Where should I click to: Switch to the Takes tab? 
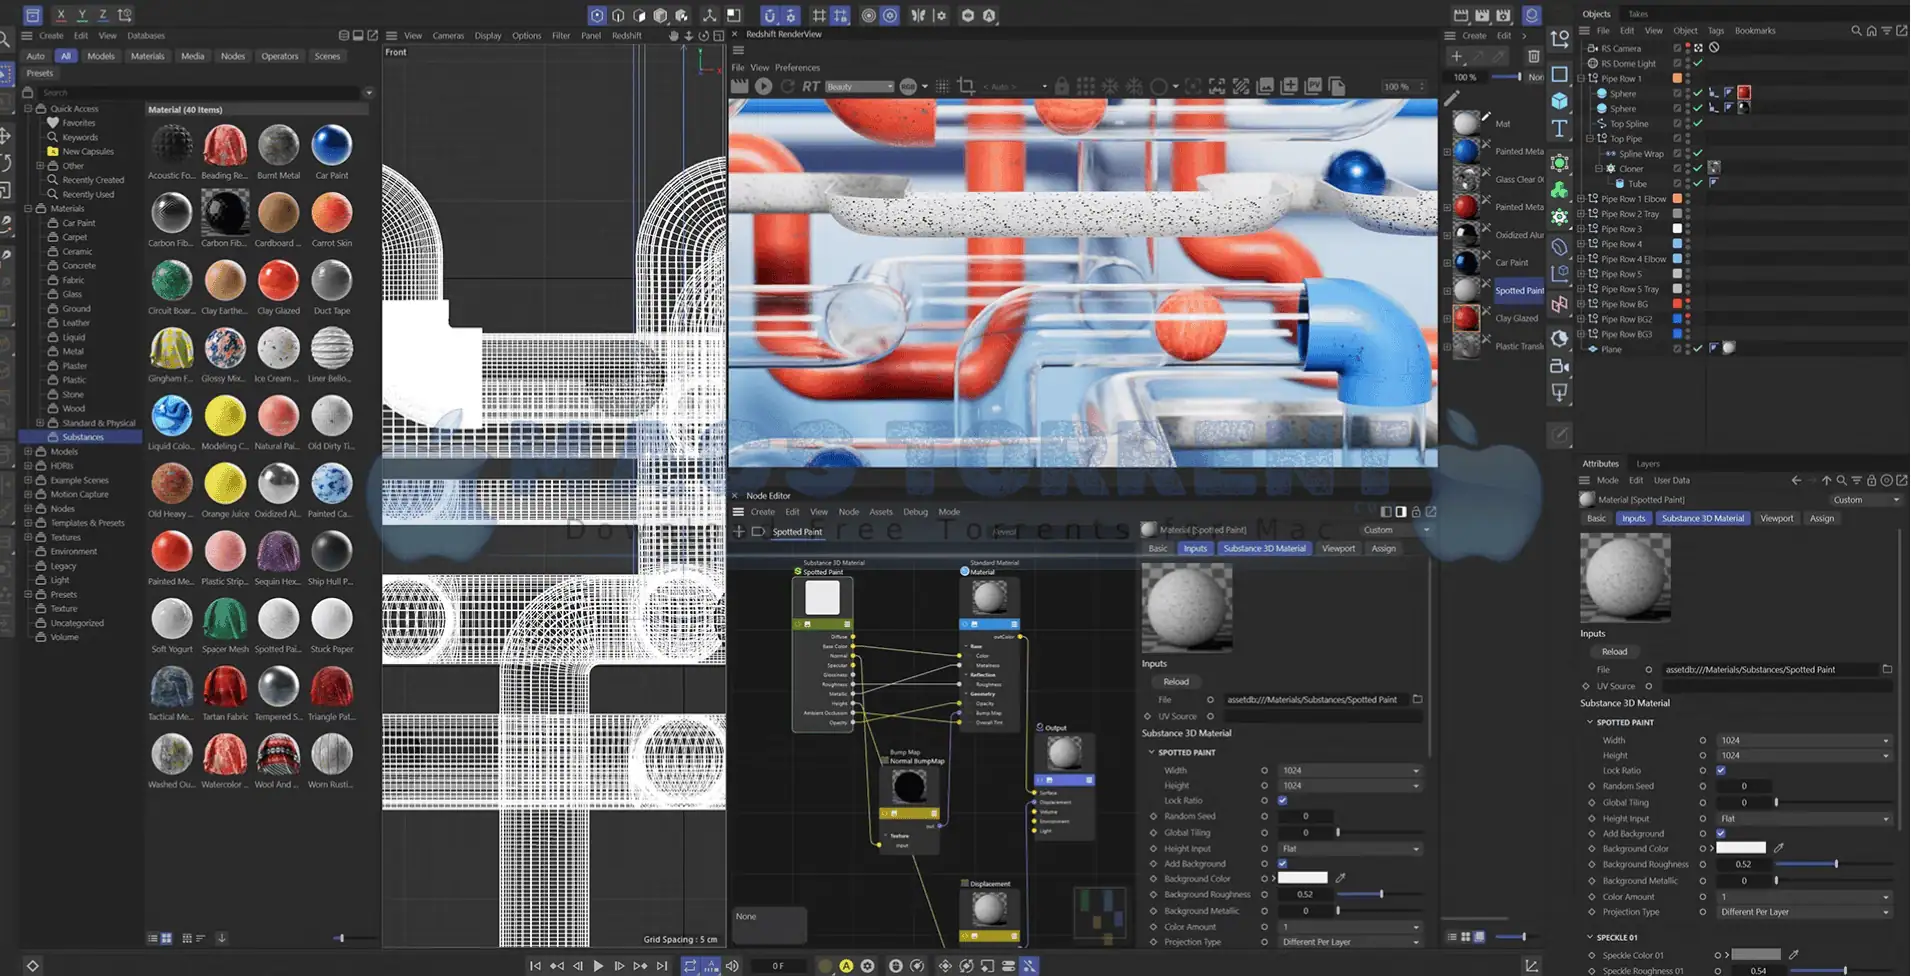[x=1638, y=14]
